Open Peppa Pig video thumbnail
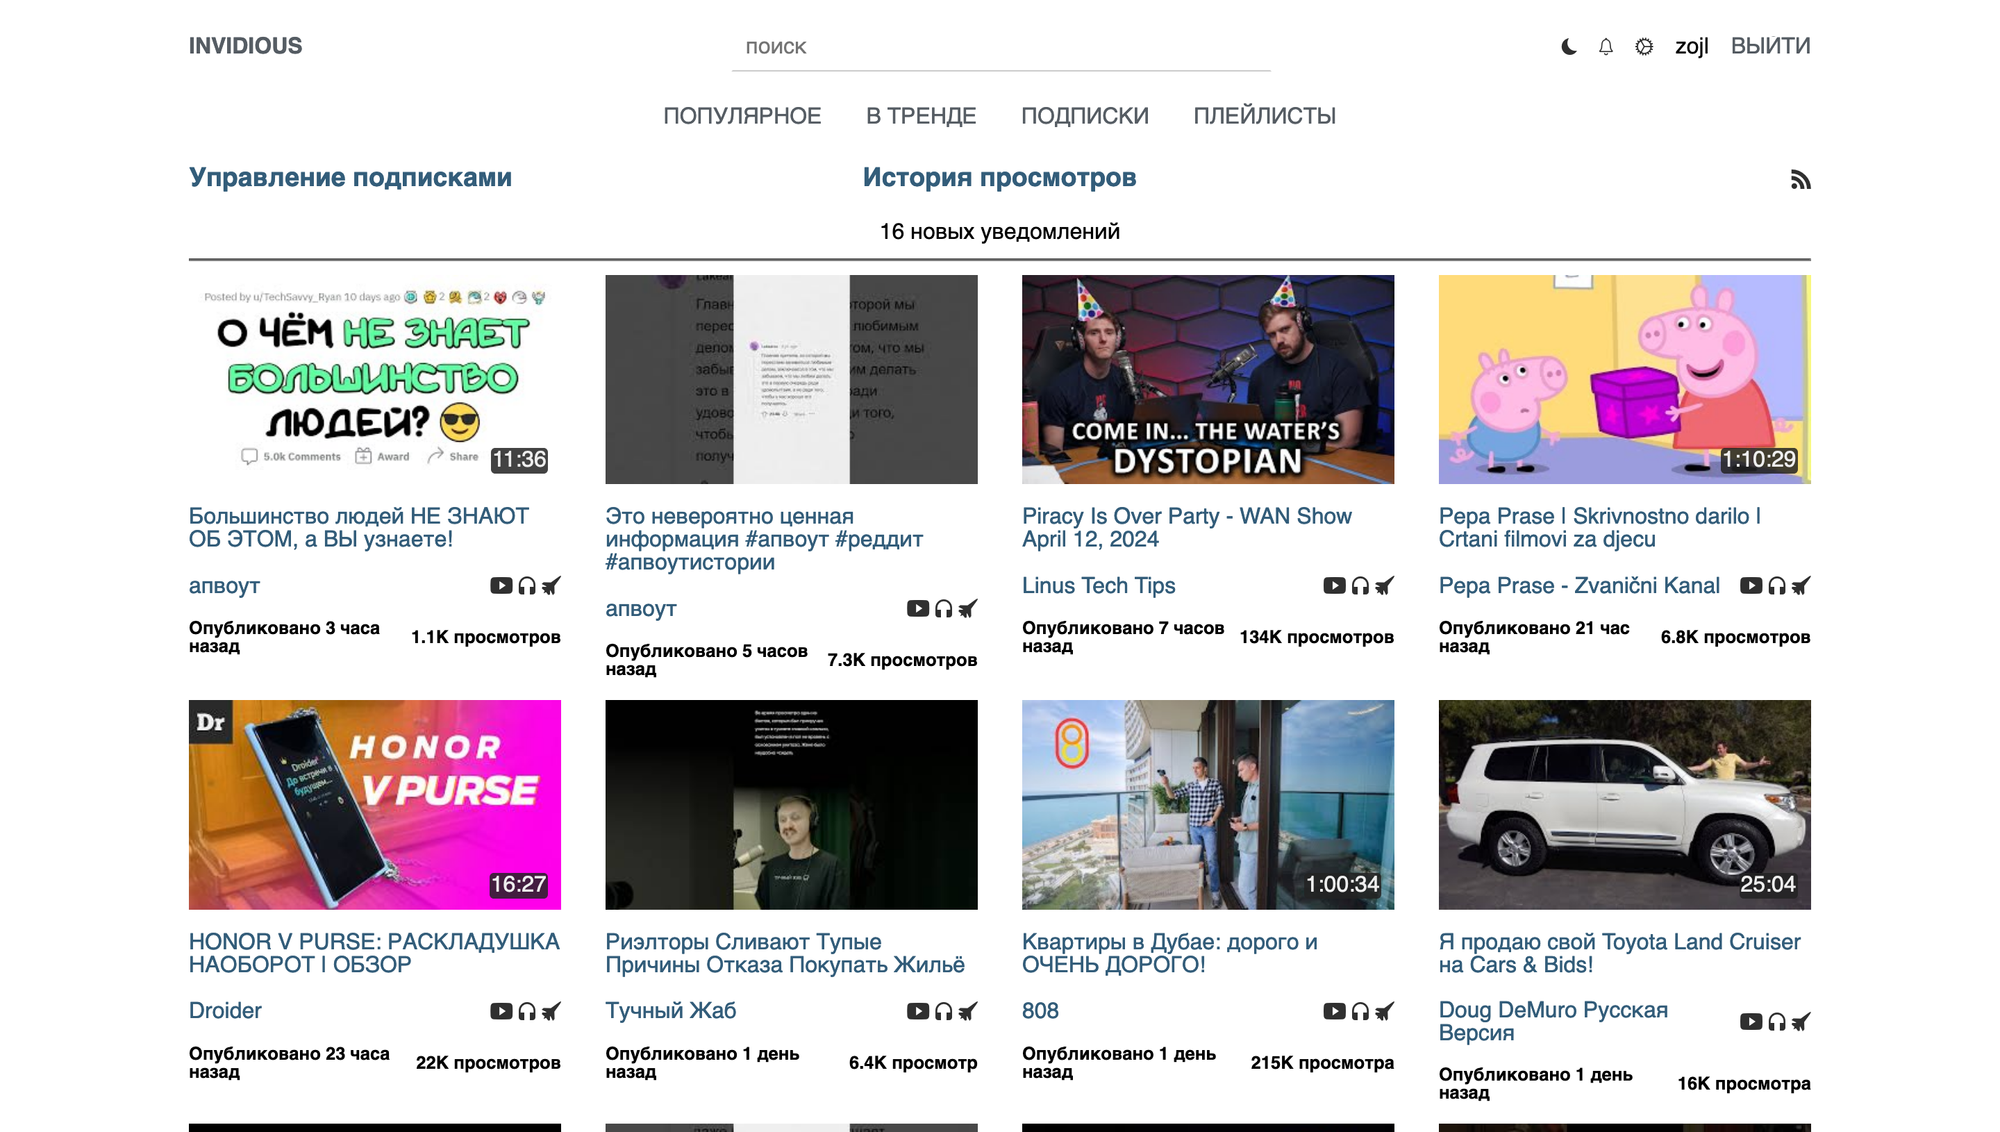2000x1132 pixels. click(x=1624, y=380)
